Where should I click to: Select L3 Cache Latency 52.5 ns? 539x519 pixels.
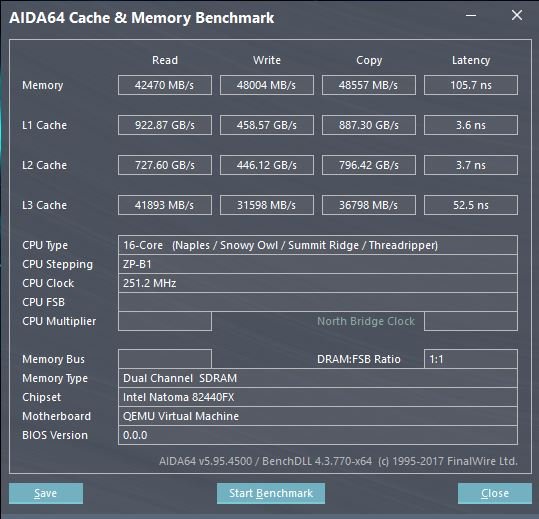(x=471, y=205)
